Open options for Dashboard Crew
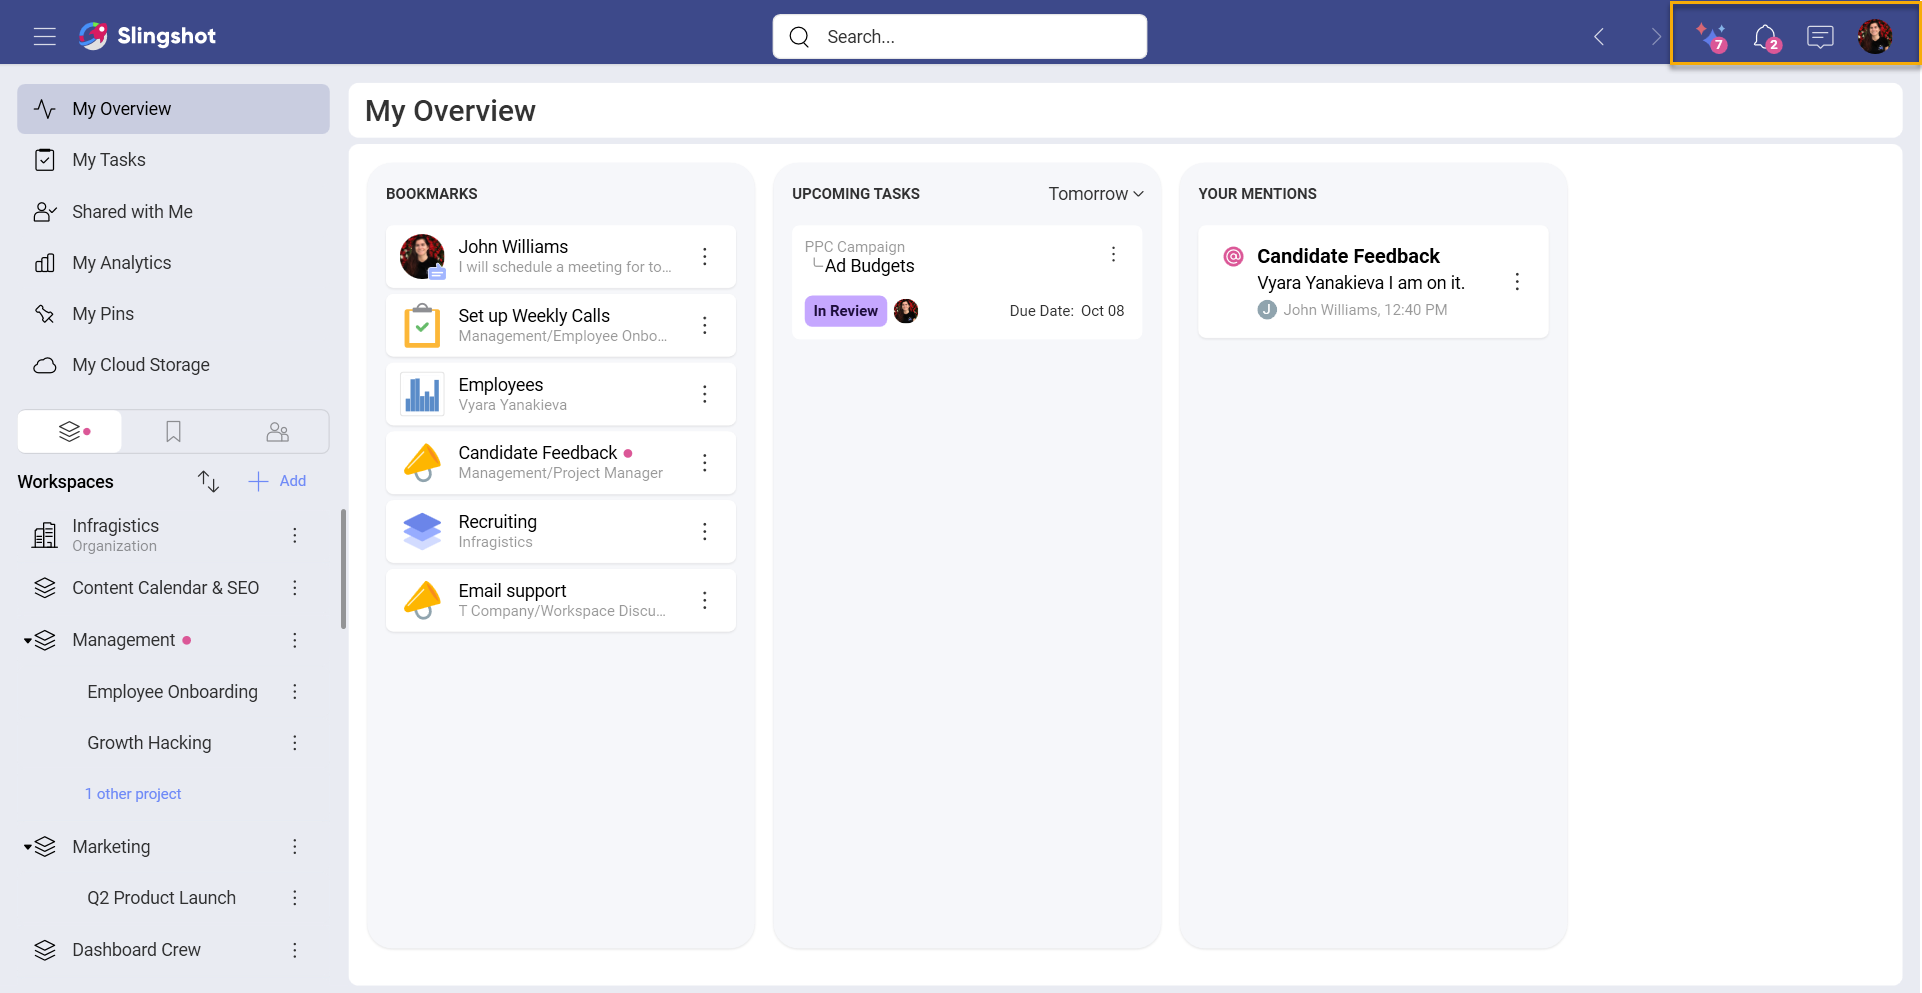The image size is (1922, 993). point(295,950)
